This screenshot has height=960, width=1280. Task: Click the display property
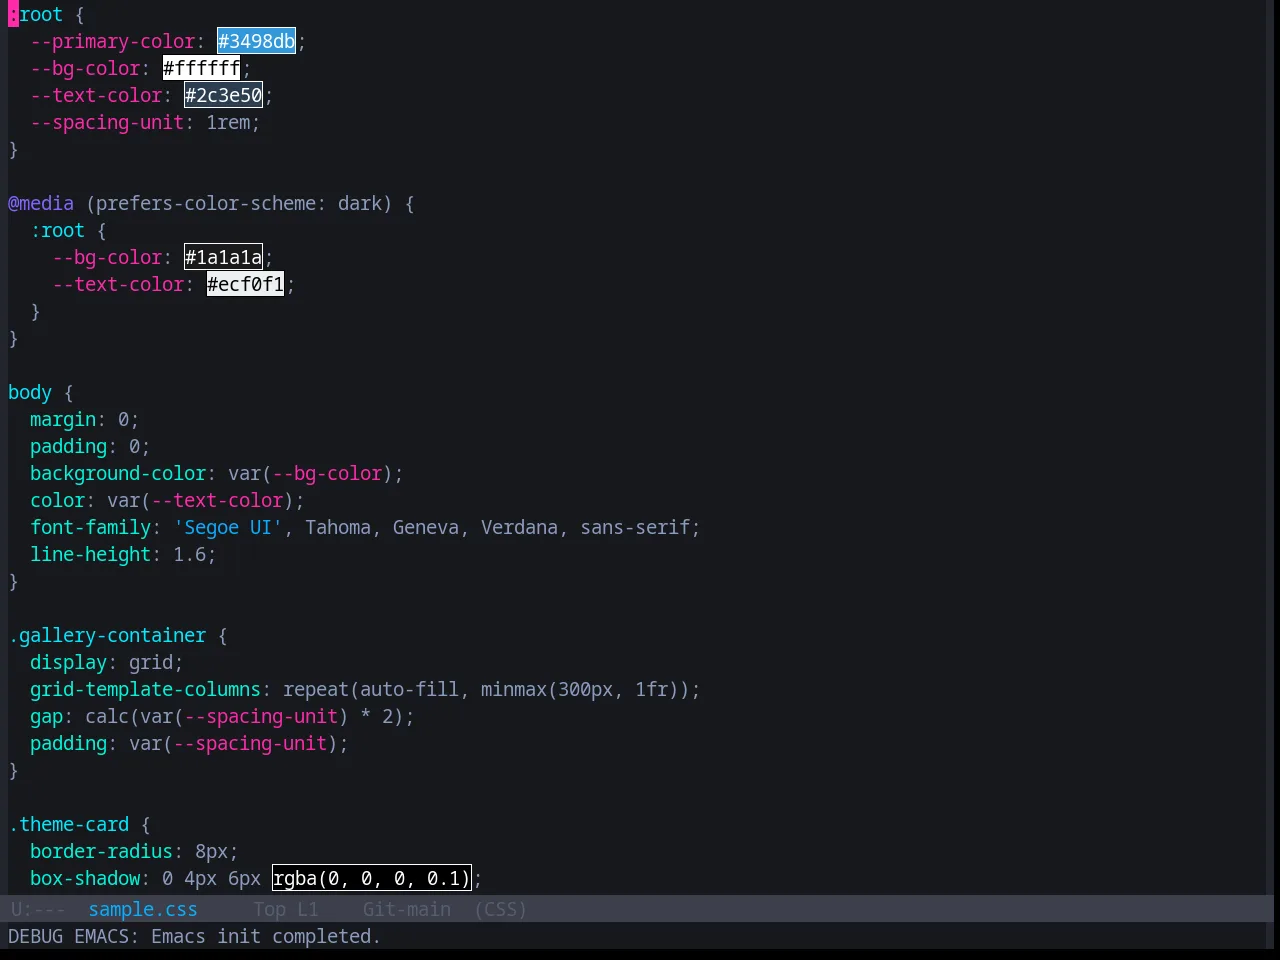click(x=69, y=662)
